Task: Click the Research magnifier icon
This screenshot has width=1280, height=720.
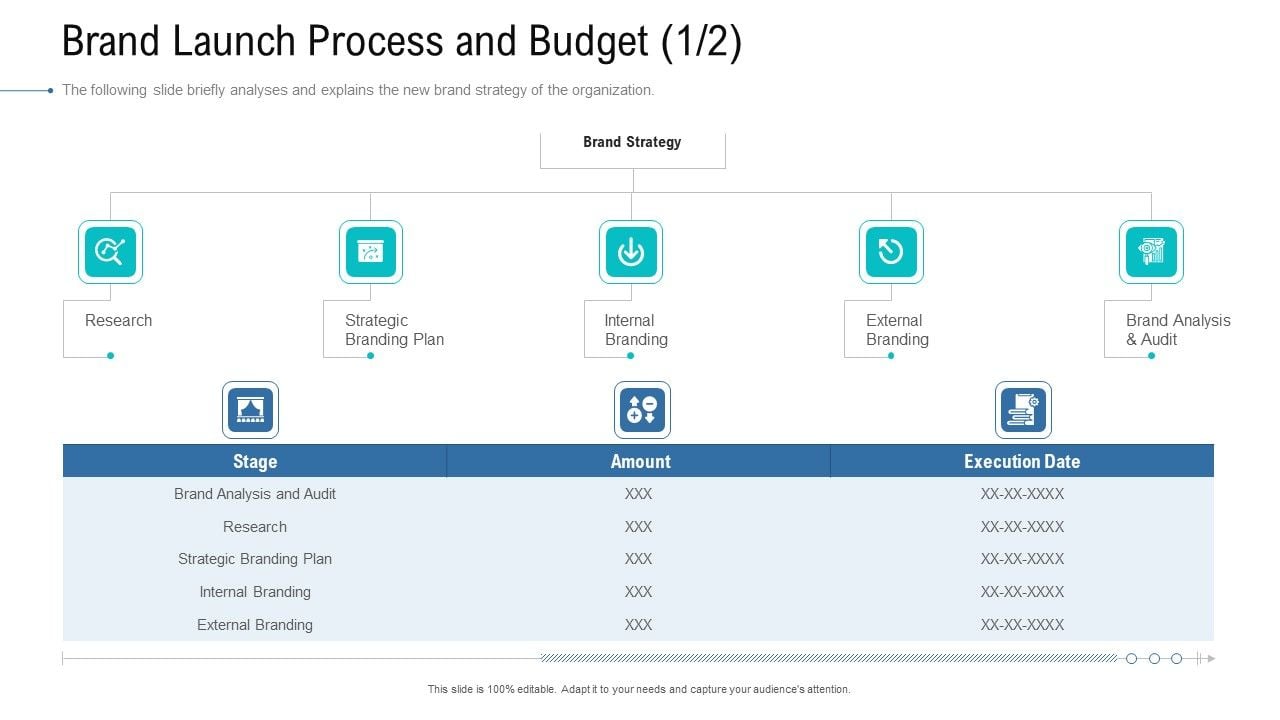Action: 110,252
